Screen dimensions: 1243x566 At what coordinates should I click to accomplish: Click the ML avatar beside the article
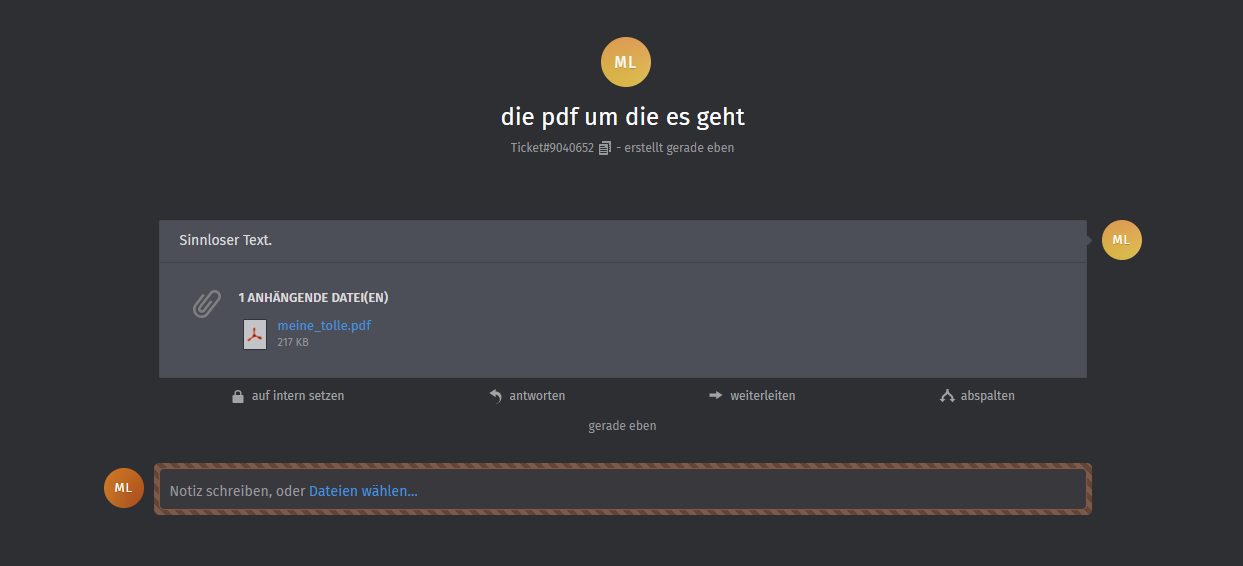[x=1121, y=240]
